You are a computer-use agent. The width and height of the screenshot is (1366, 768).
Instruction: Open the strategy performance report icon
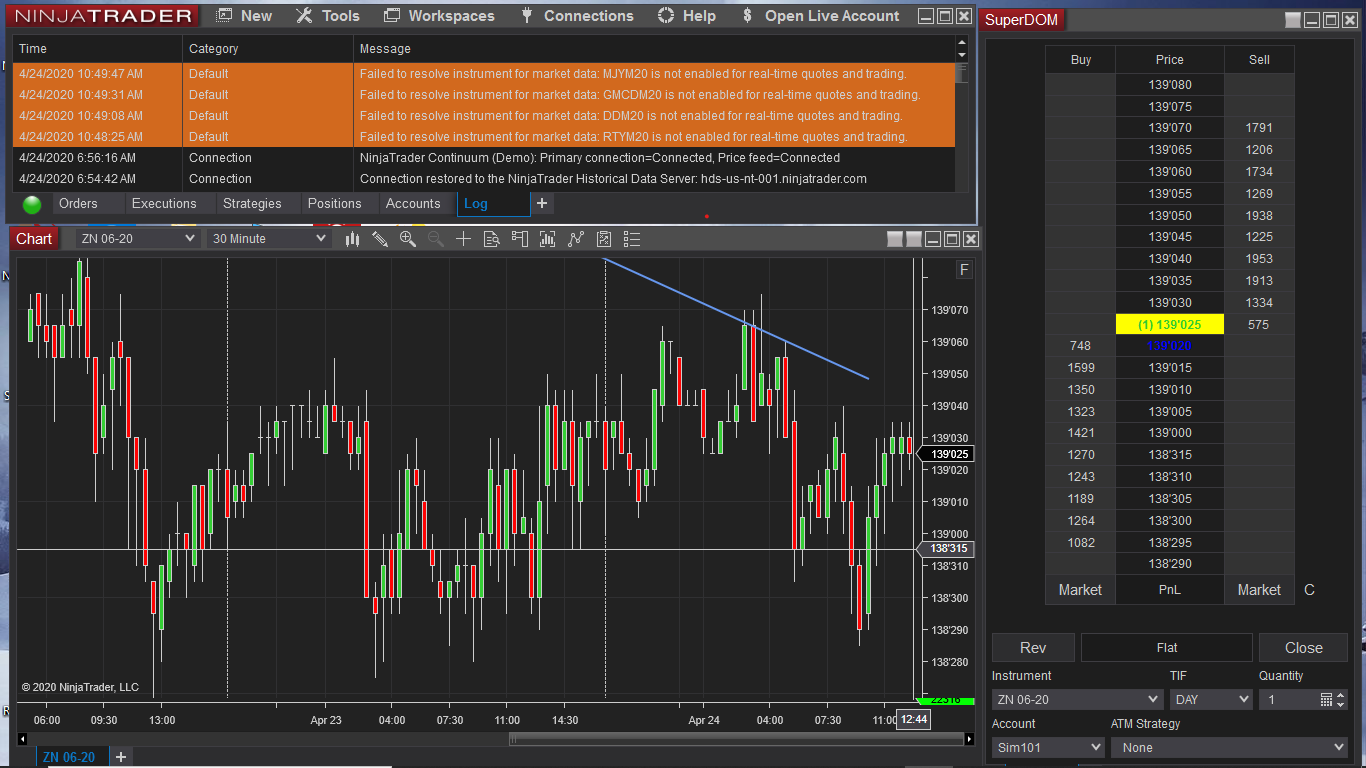click(603, 239)
